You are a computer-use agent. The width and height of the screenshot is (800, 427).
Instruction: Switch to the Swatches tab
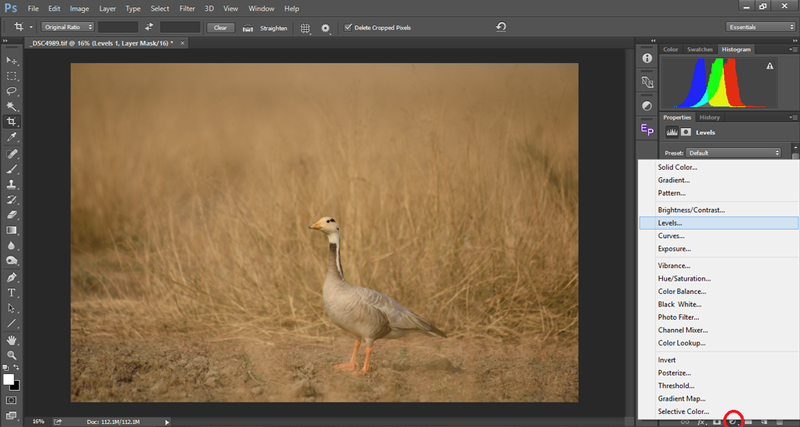tap(700, 49)
